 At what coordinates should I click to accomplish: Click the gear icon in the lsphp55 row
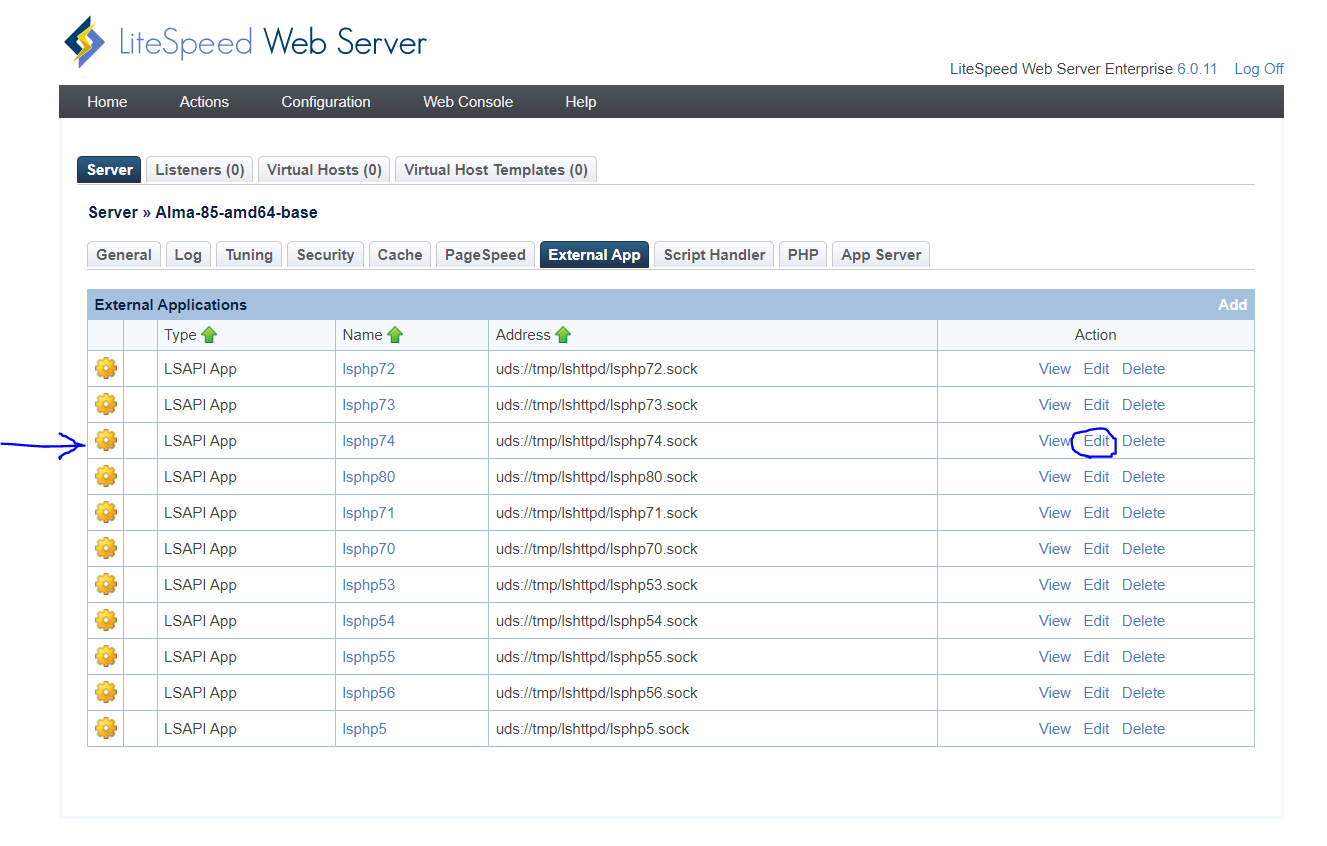(106, 657)
